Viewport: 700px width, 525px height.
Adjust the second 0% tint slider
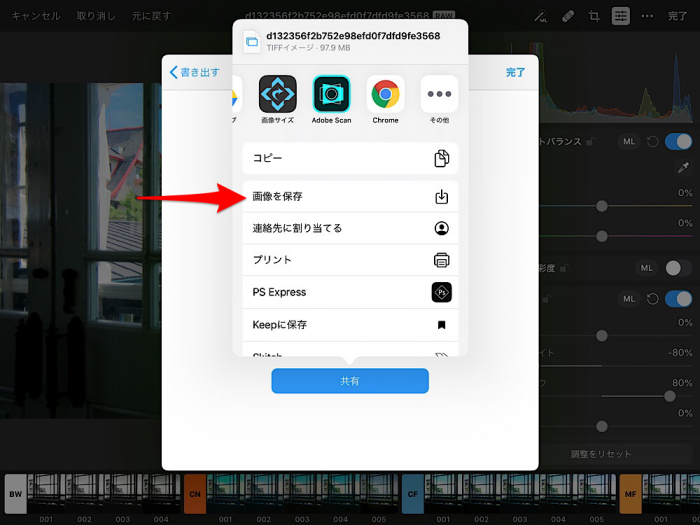[x=602, y=236]
